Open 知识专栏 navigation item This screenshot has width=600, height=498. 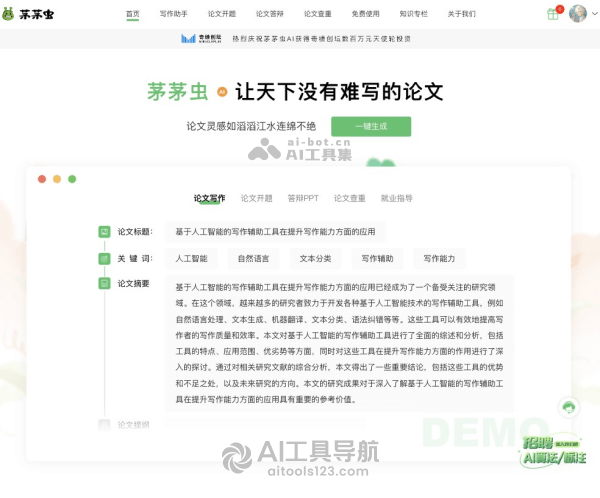tap(414, 14)
